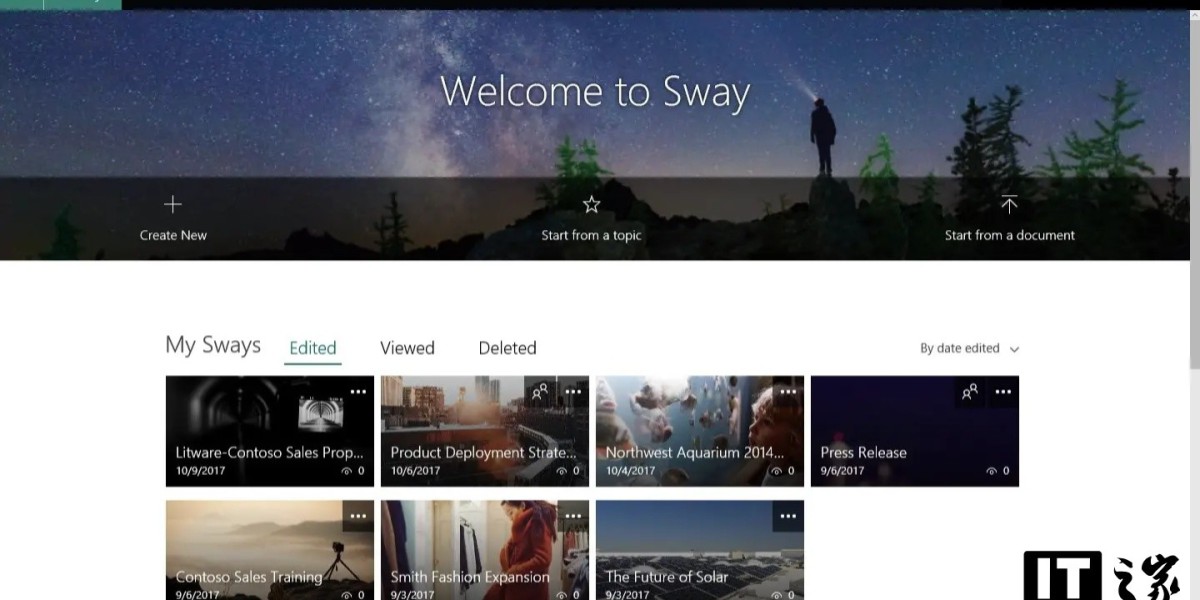
Task: Click shared people icon on Product Deployment card
Action: pyautogui.click(x=540, y=392)
